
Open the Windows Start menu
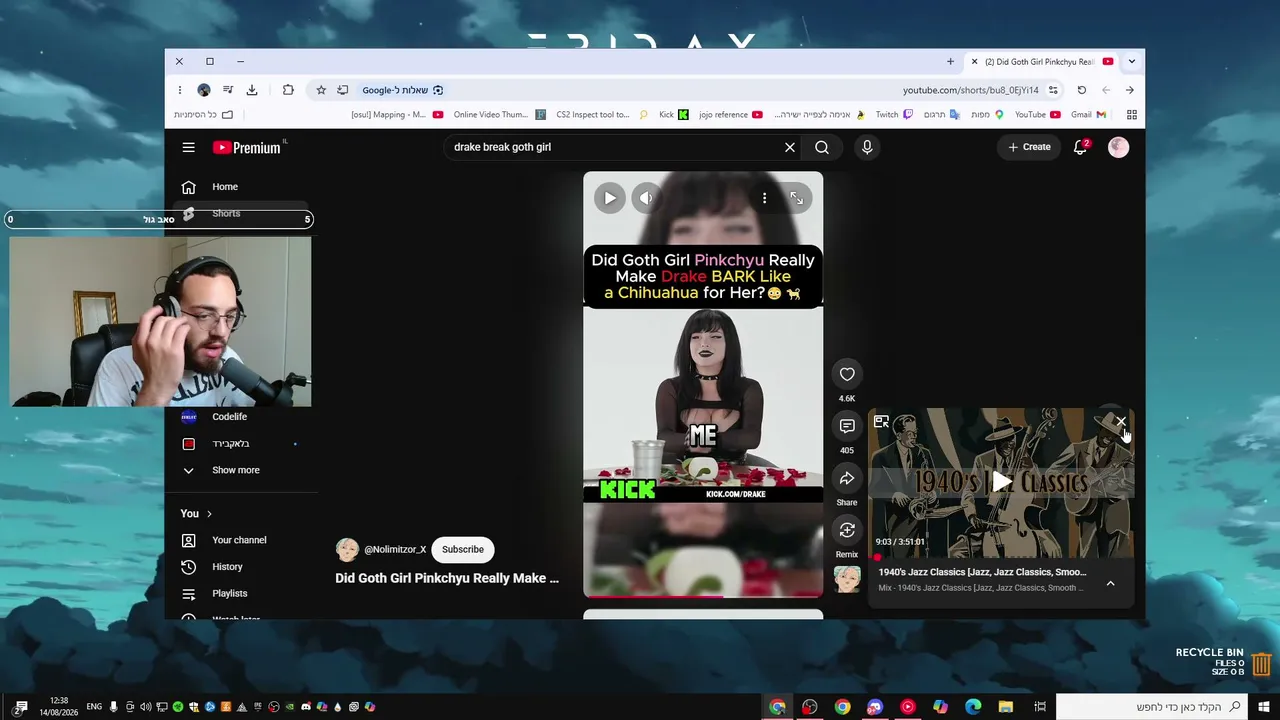[x=1262, y=707]
